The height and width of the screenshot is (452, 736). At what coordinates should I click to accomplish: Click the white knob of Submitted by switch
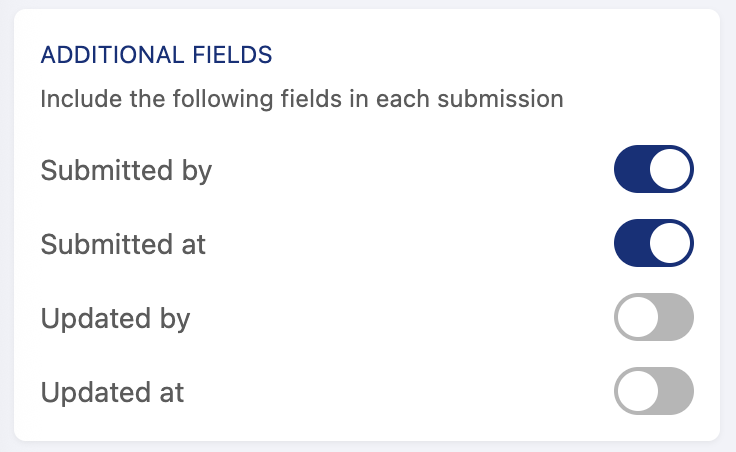click(x=671, y=171)
